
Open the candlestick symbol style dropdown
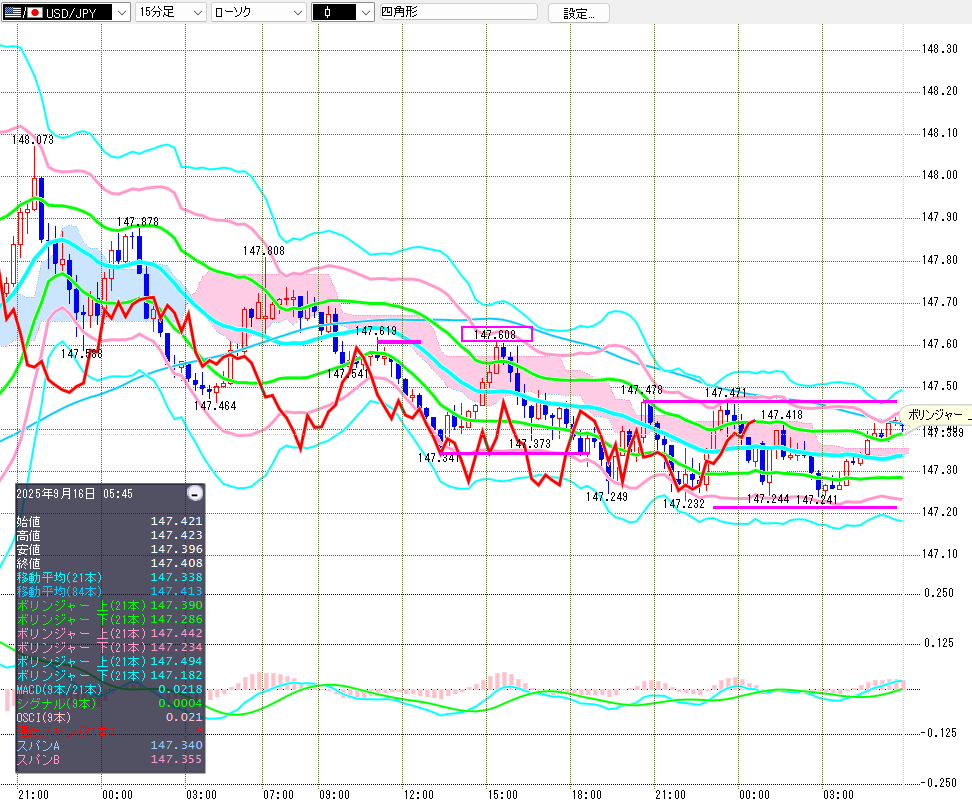click(342, 12)
